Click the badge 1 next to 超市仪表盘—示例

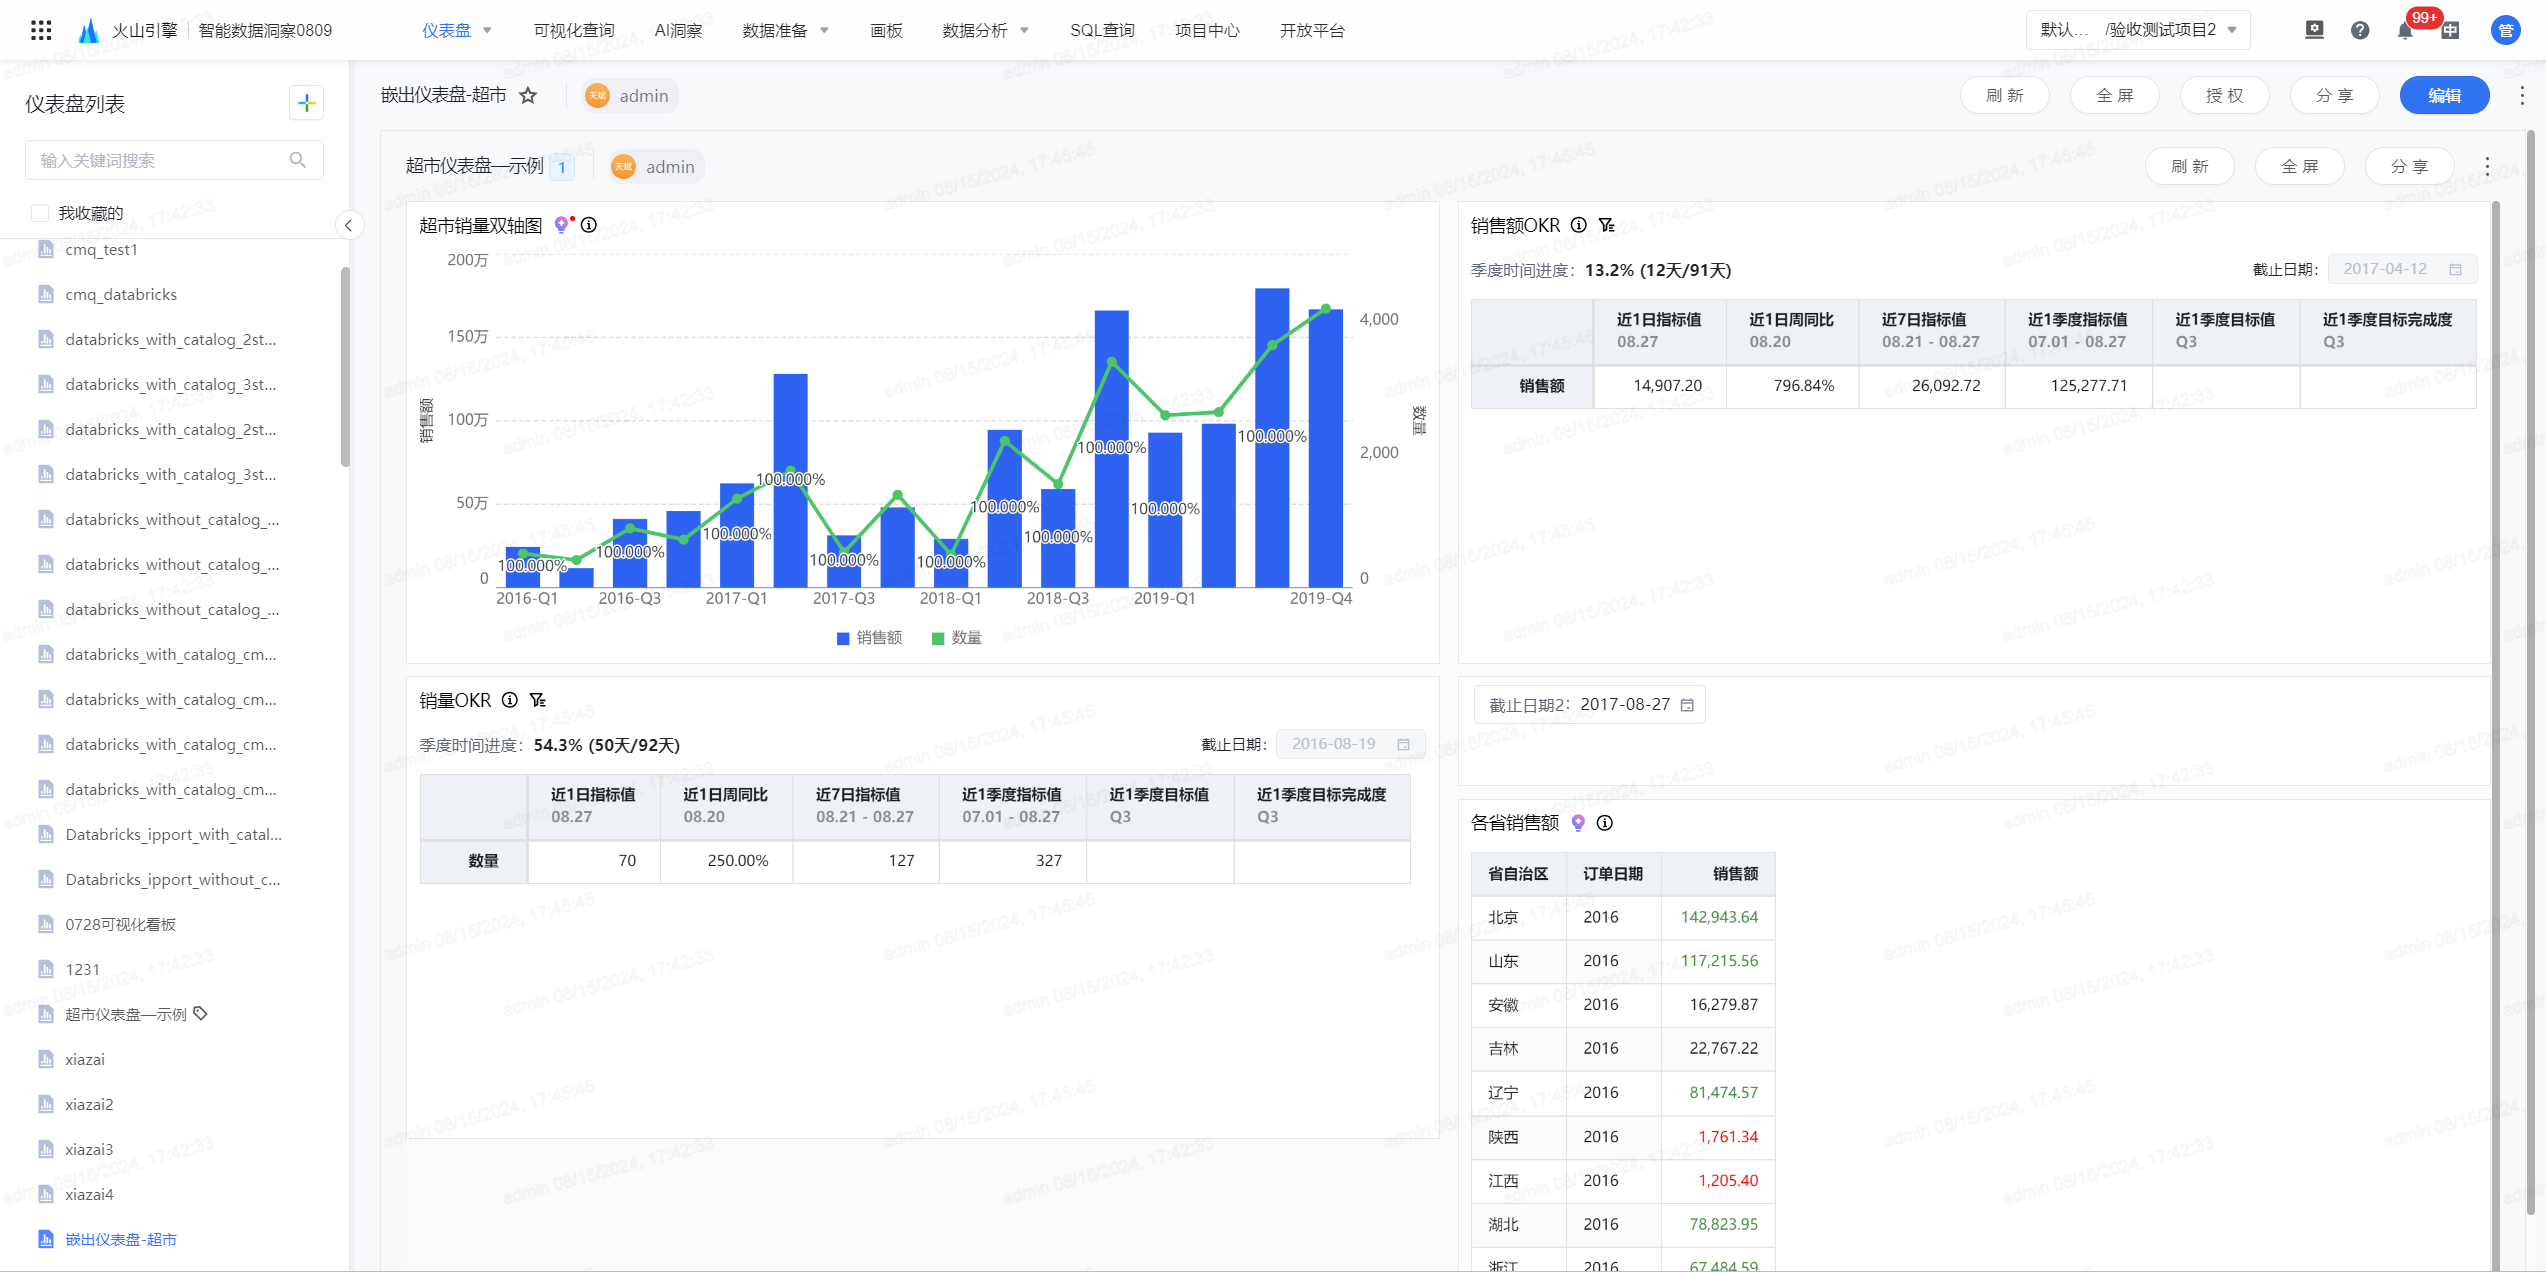(x=562, y=167)
